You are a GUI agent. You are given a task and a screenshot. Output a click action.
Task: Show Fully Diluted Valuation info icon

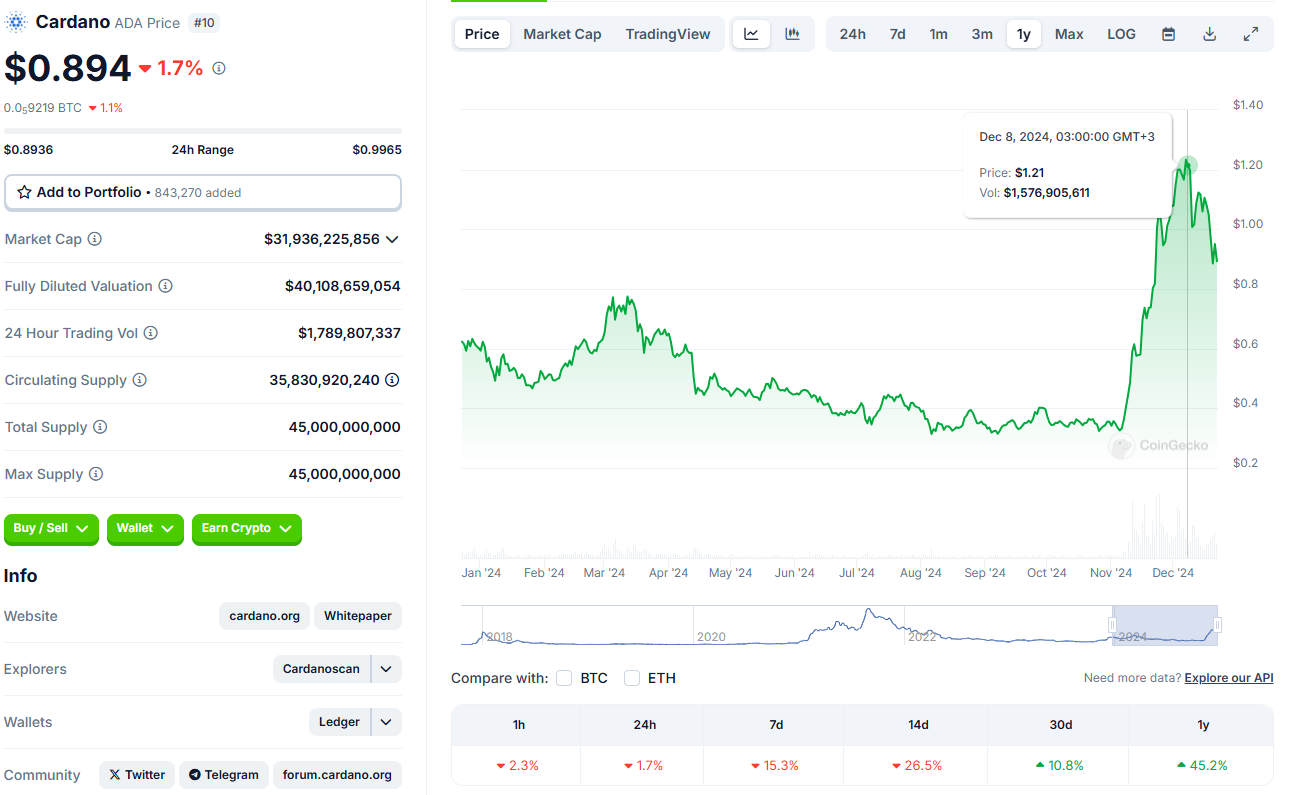pos(166,286)
